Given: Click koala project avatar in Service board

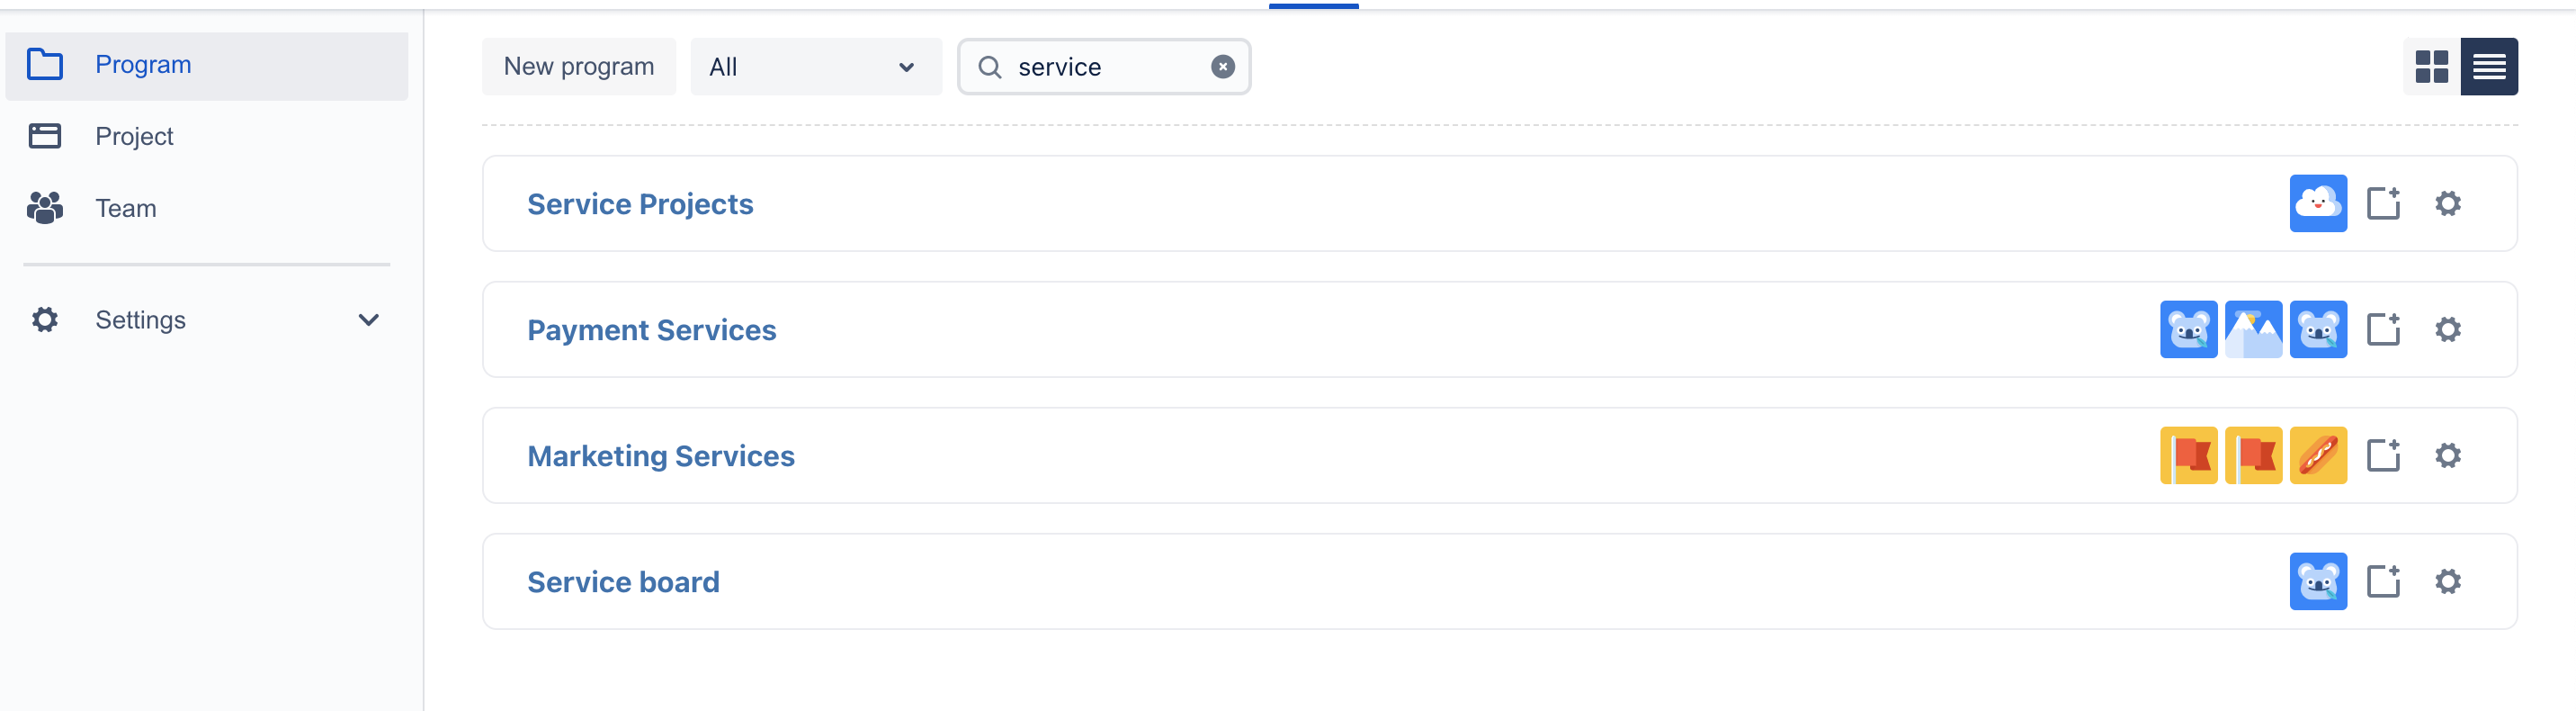Looking at the screenshot, I should click(x=2317, y=582).
